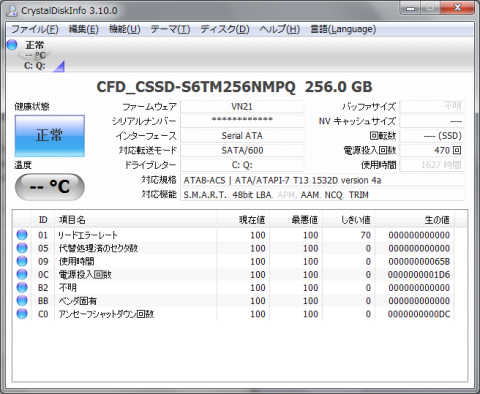The image size is (480, 394).
Task: Click the 1627 時間 usage hours field
Action: pos(432,165)
